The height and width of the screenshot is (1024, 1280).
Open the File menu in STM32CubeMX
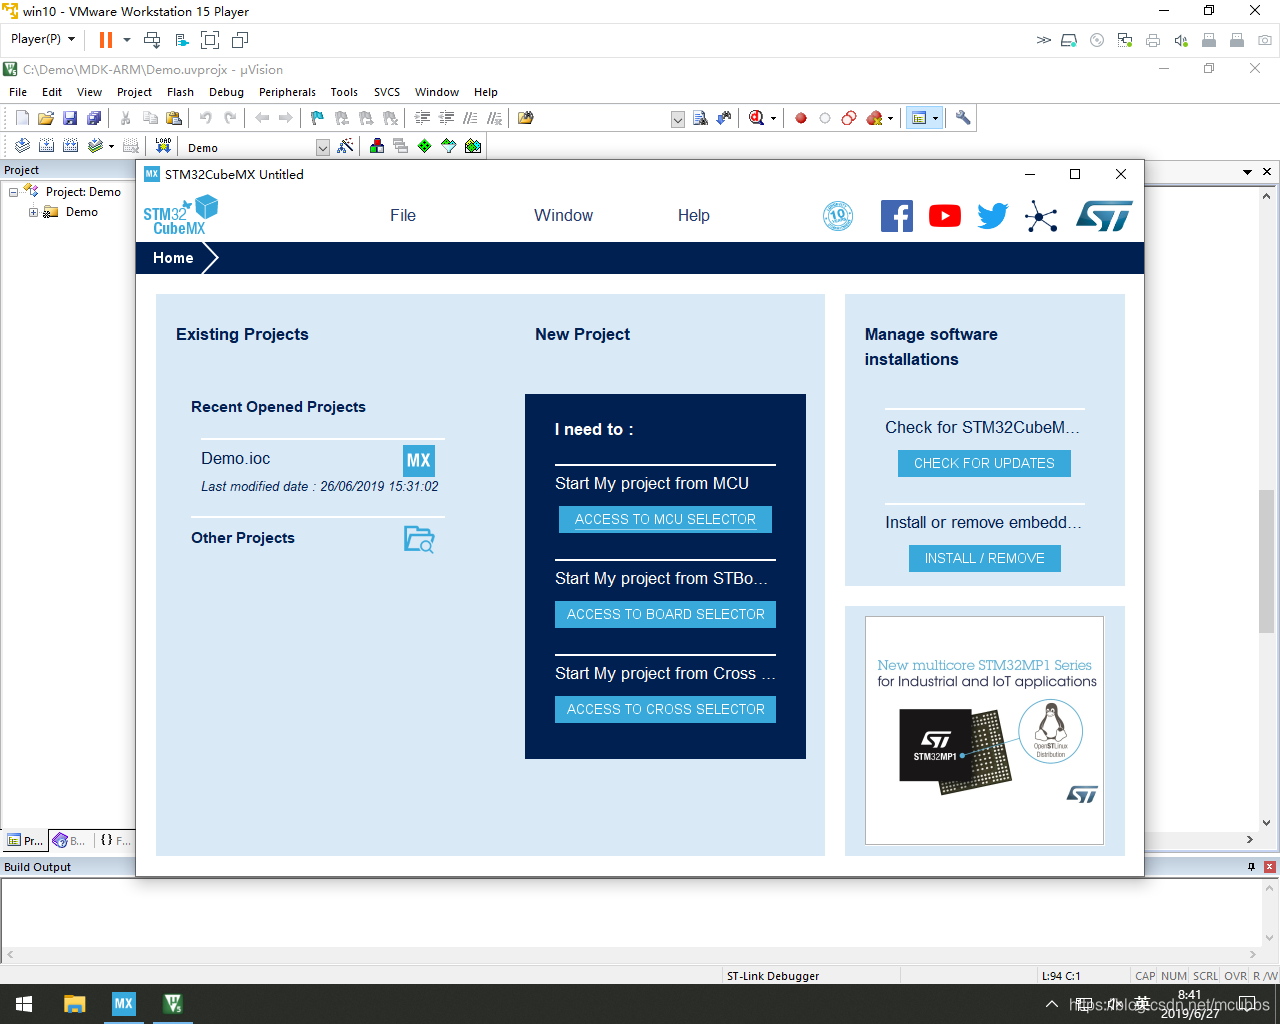403,215
